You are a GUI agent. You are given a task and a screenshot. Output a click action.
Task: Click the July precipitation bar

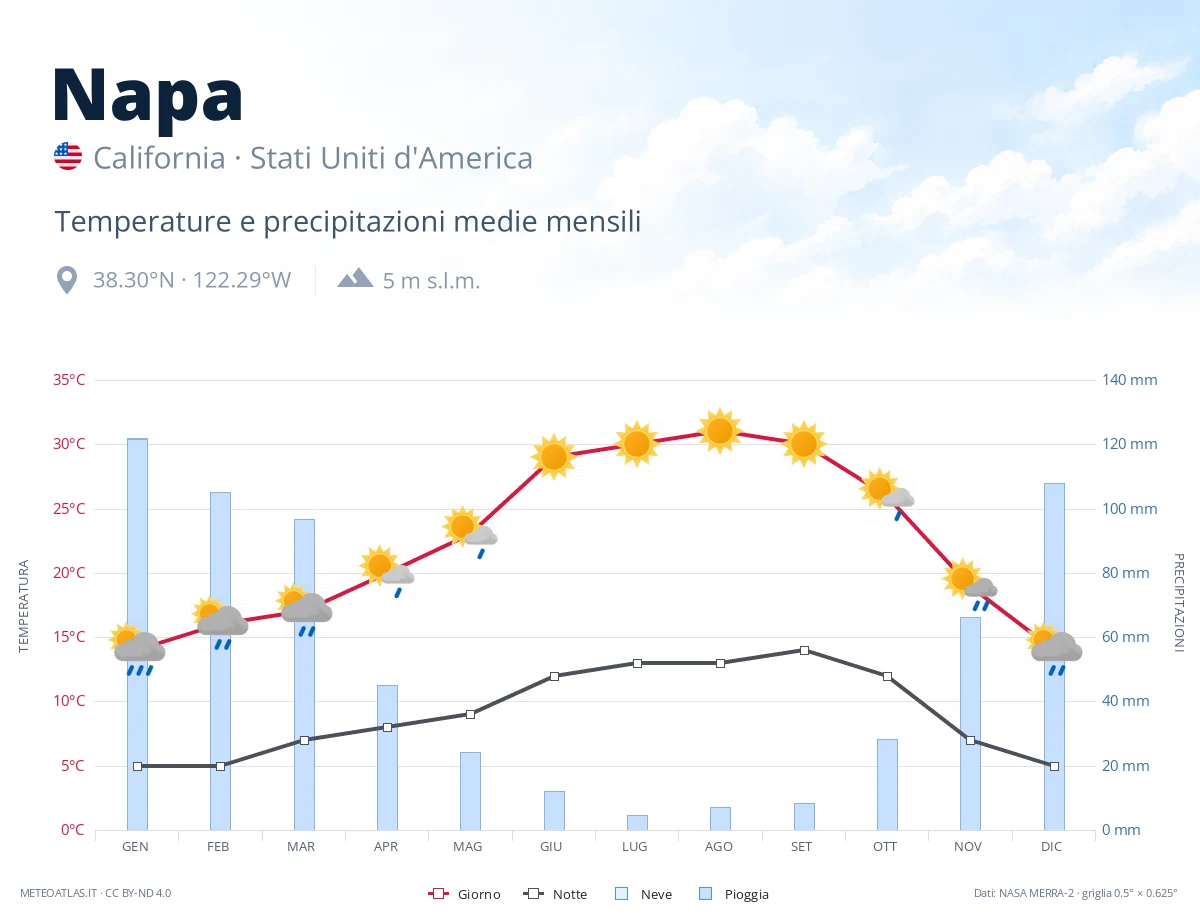(637, 822)
